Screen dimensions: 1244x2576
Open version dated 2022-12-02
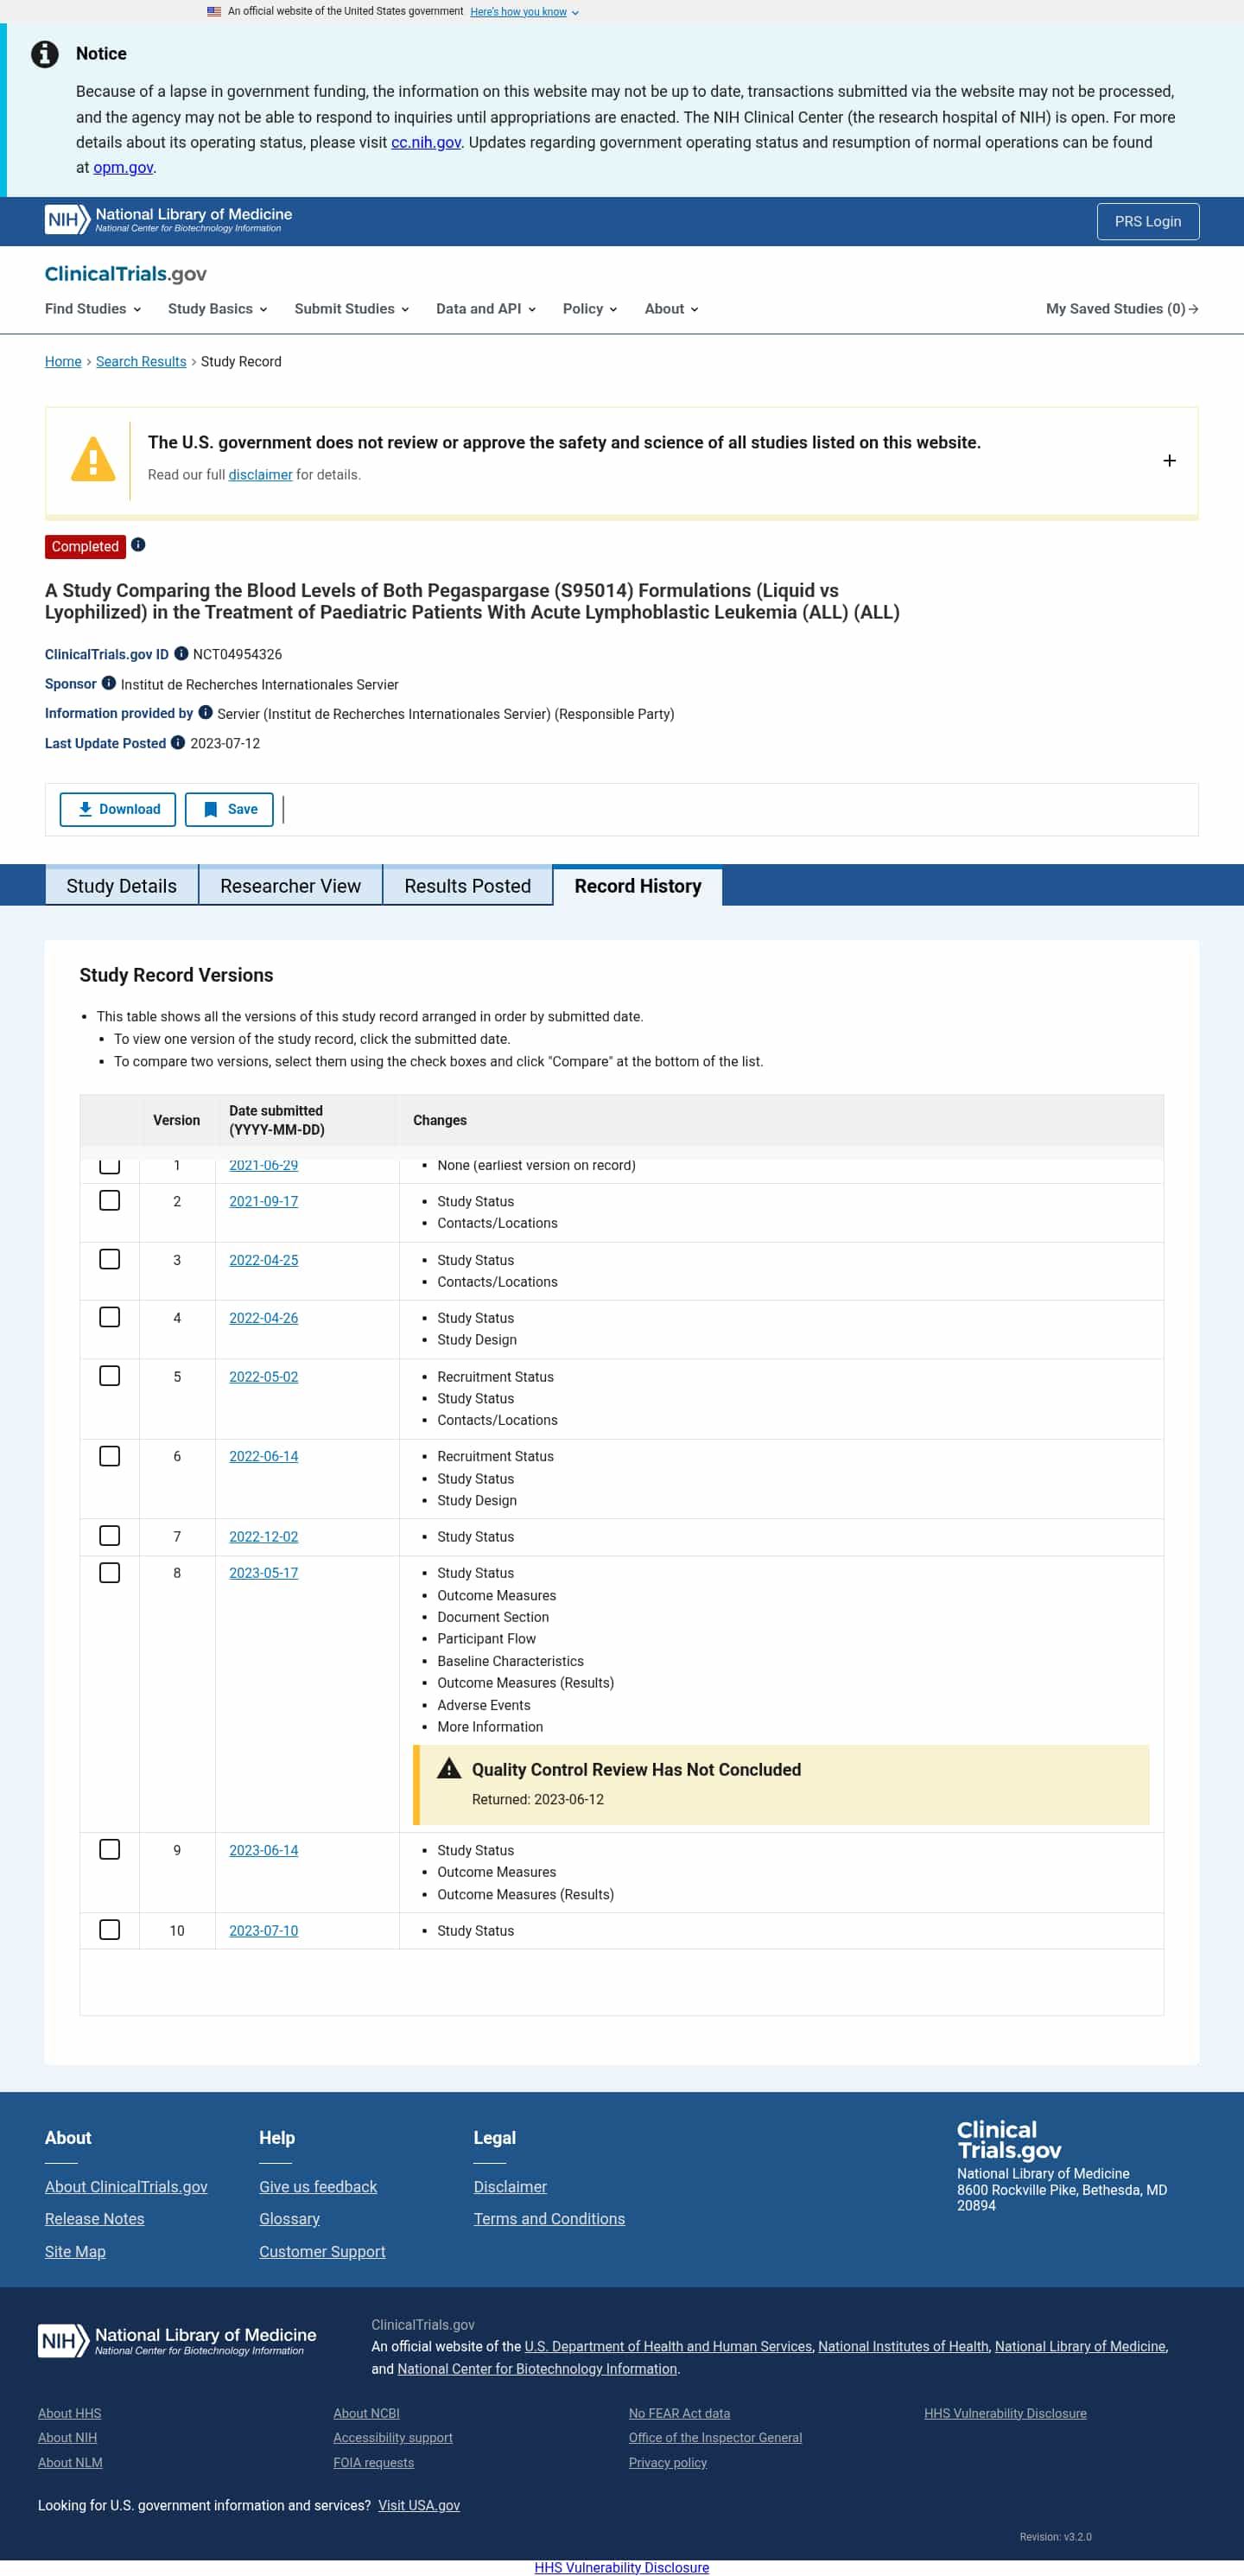[x=264, y=1538]
